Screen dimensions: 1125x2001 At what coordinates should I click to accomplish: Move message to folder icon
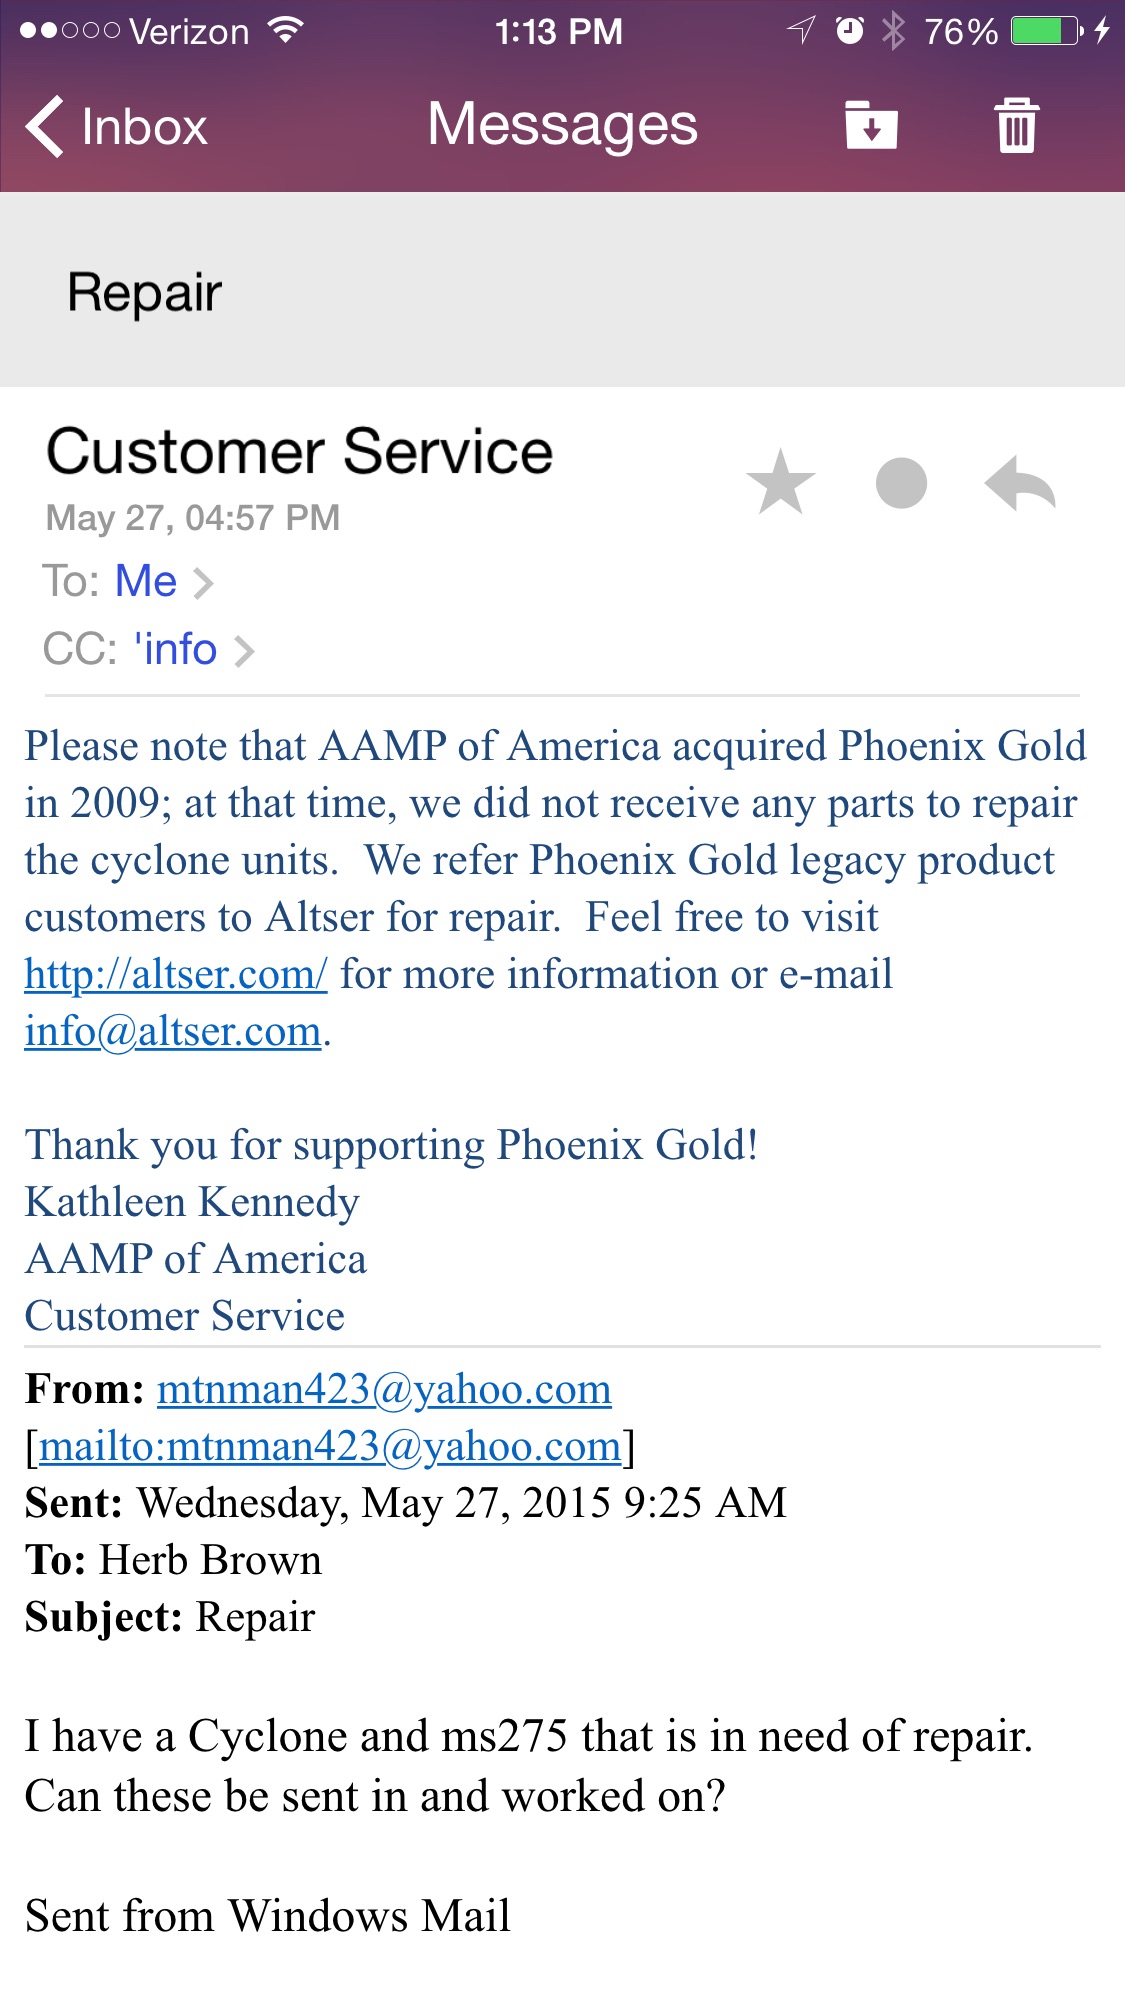[871, 126]
